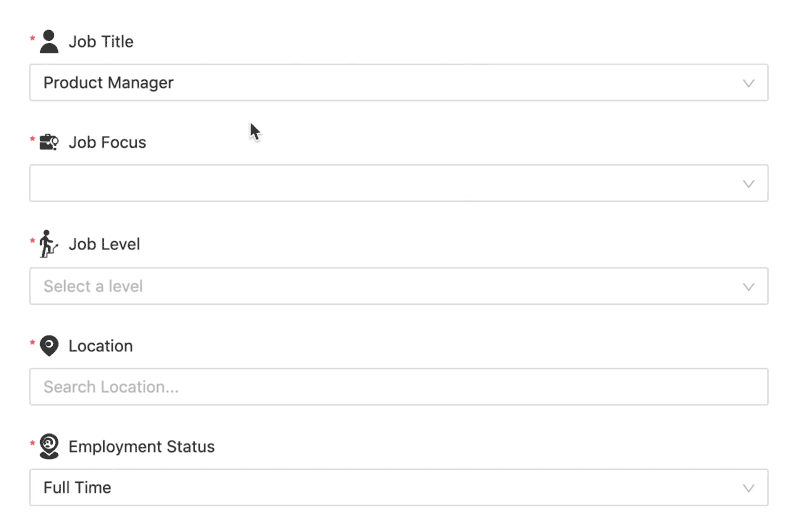Click the Job Title label text
Screen dimensions: 800x526
[101, 42]
